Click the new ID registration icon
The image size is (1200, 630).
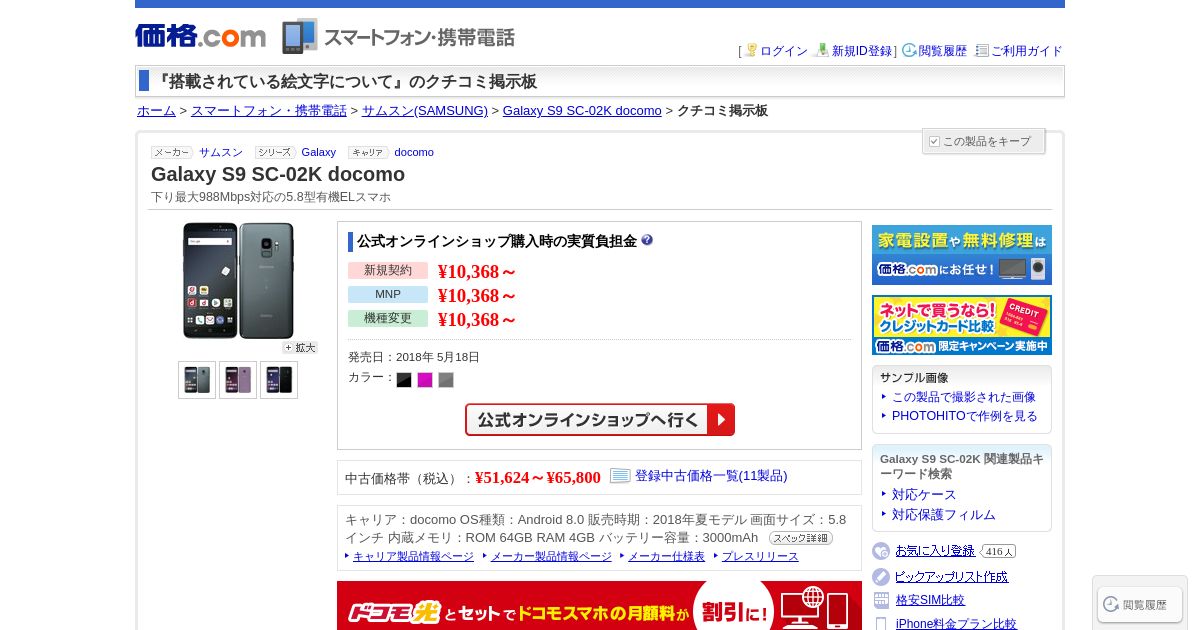pos(822,50)
